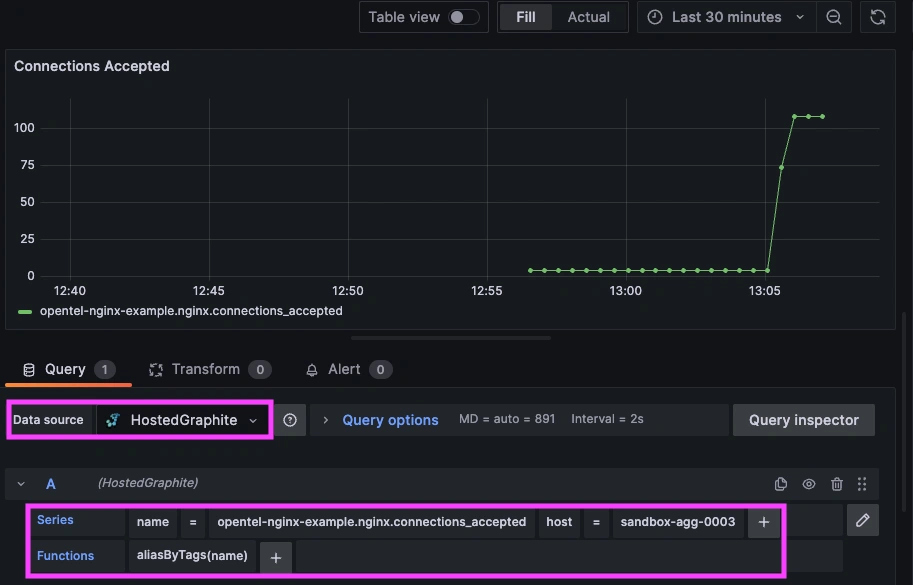Select the 'name' tag key segment
The width and height of the screenshot is (913, 585).
pos(153,522)
